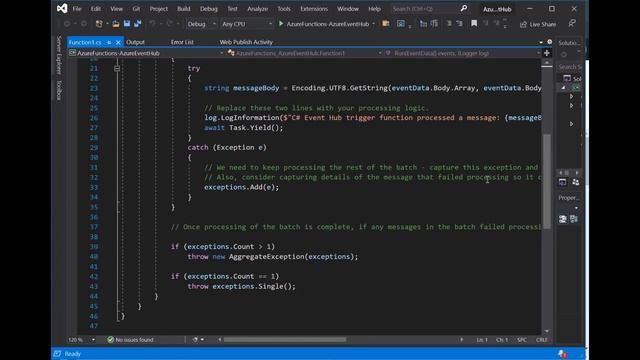The height and width of the screenshot is (360, 640).
Task: Open the Extensions menu
Action: tap(314, 9)
